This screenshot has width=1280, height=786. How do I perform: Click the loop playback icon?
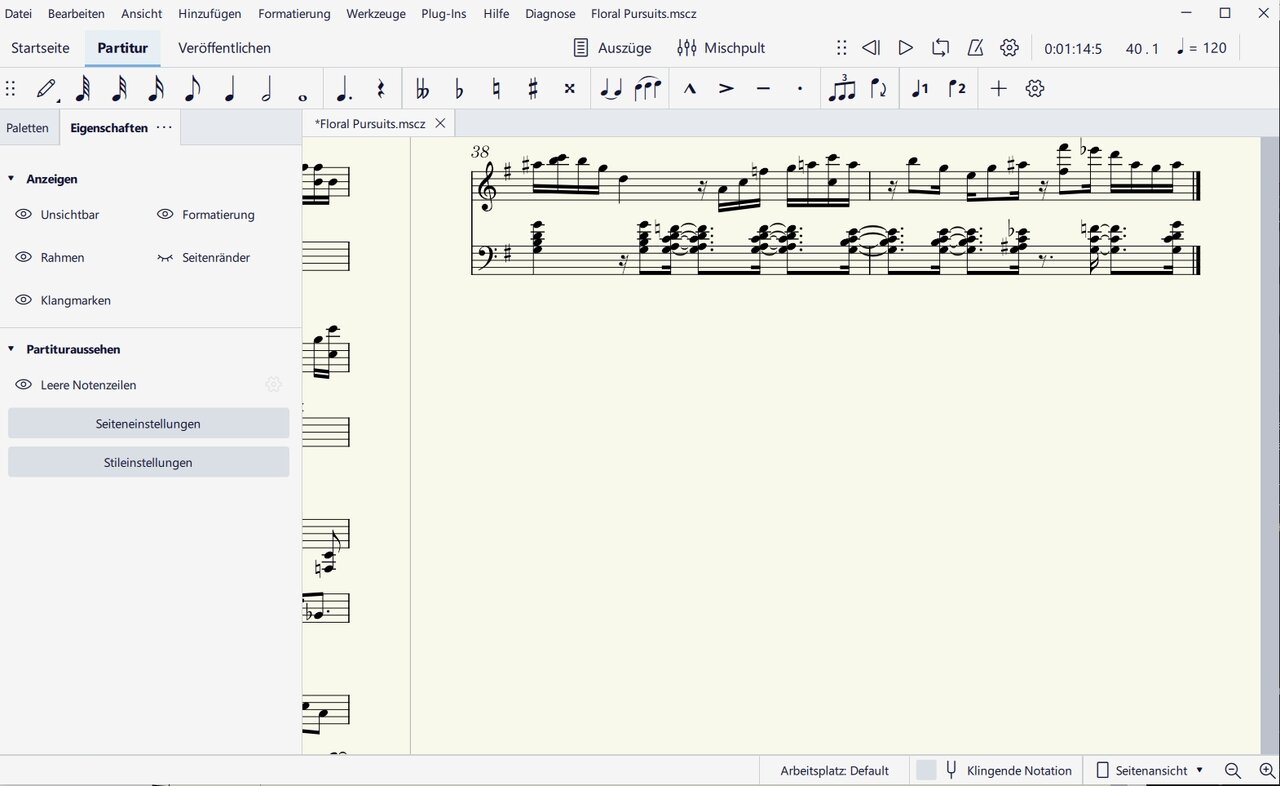tap(940, 48)
